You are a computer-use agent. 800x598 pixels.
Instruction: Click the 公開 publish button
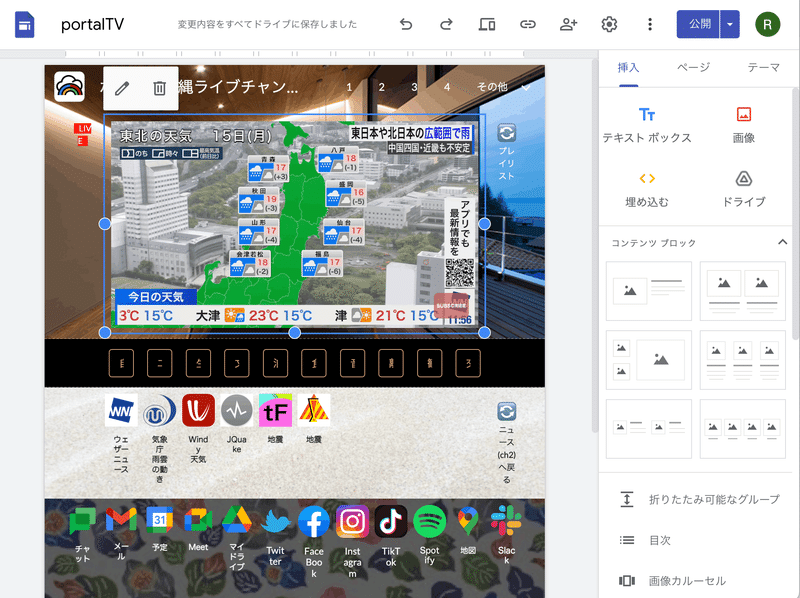(698, 24)
